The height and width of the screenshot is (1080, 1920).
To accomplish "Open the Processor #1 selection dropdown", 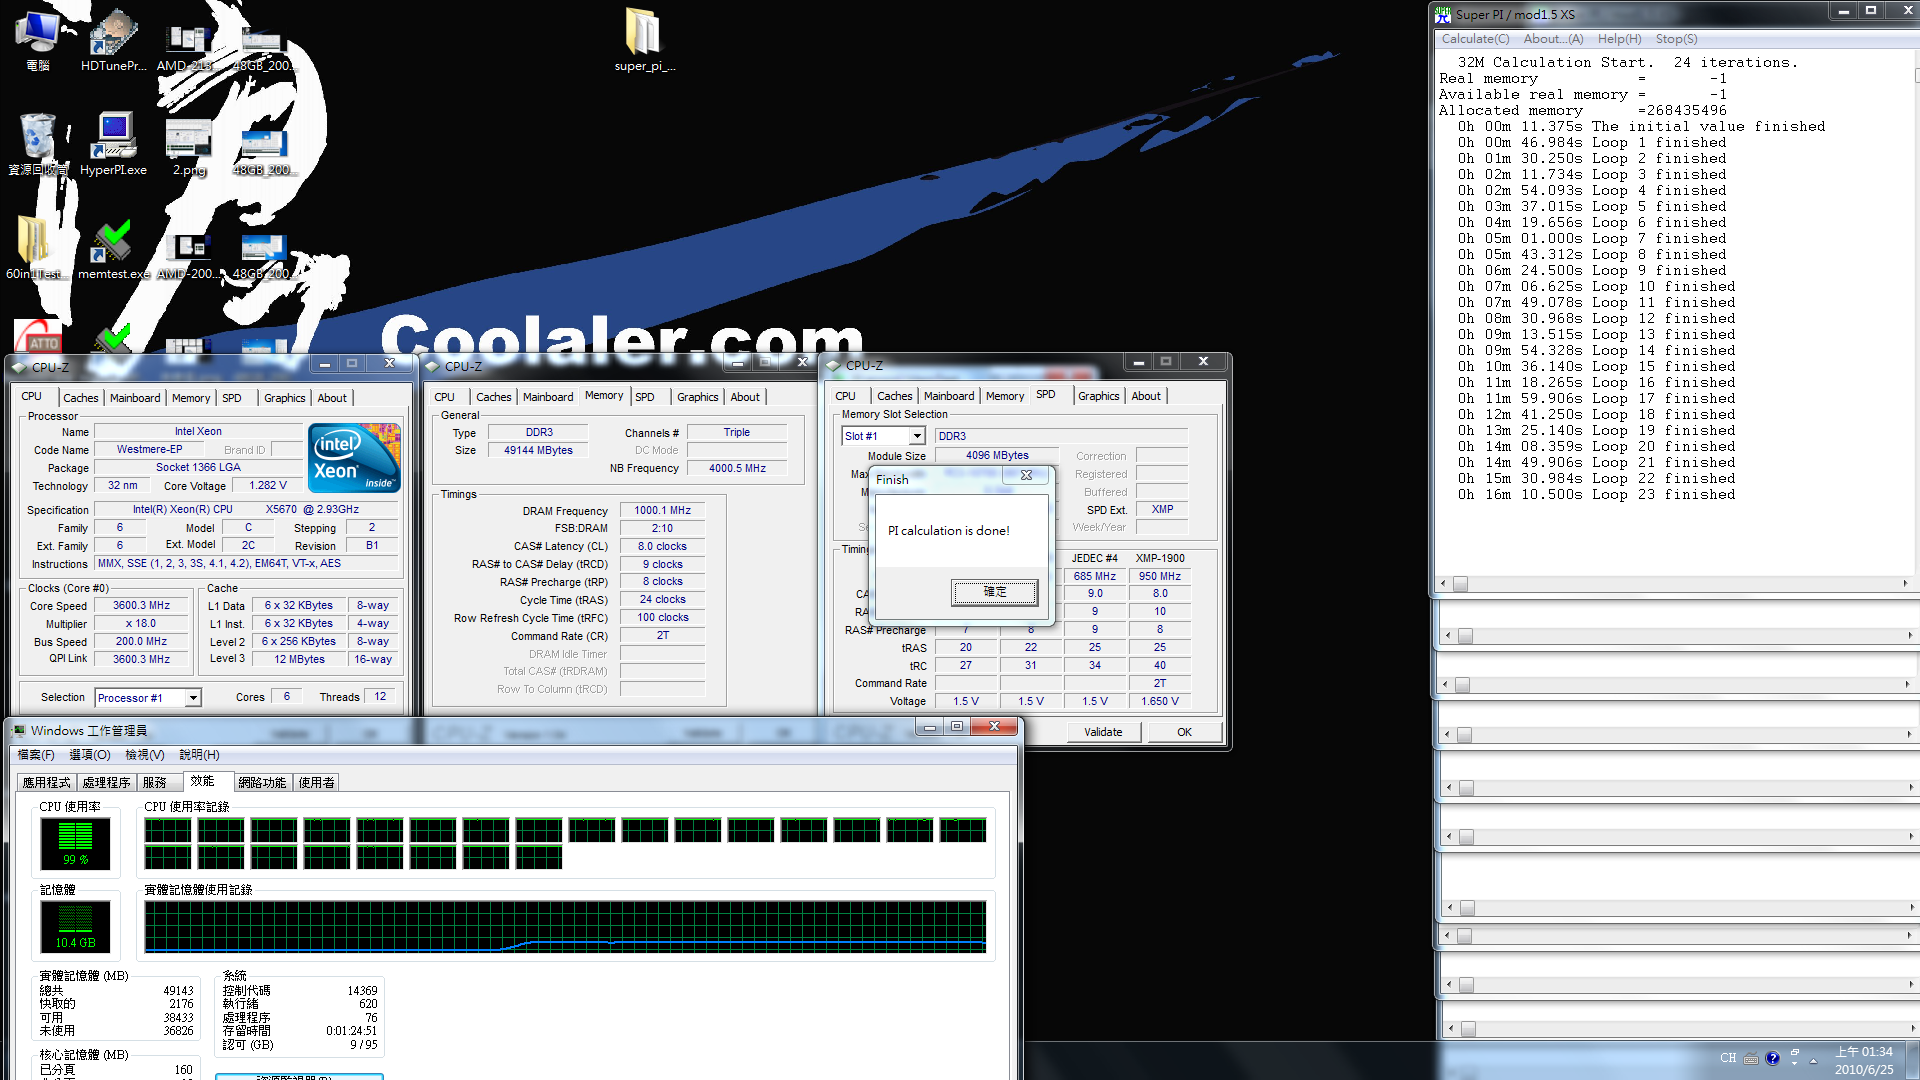I will pos(193,698).
